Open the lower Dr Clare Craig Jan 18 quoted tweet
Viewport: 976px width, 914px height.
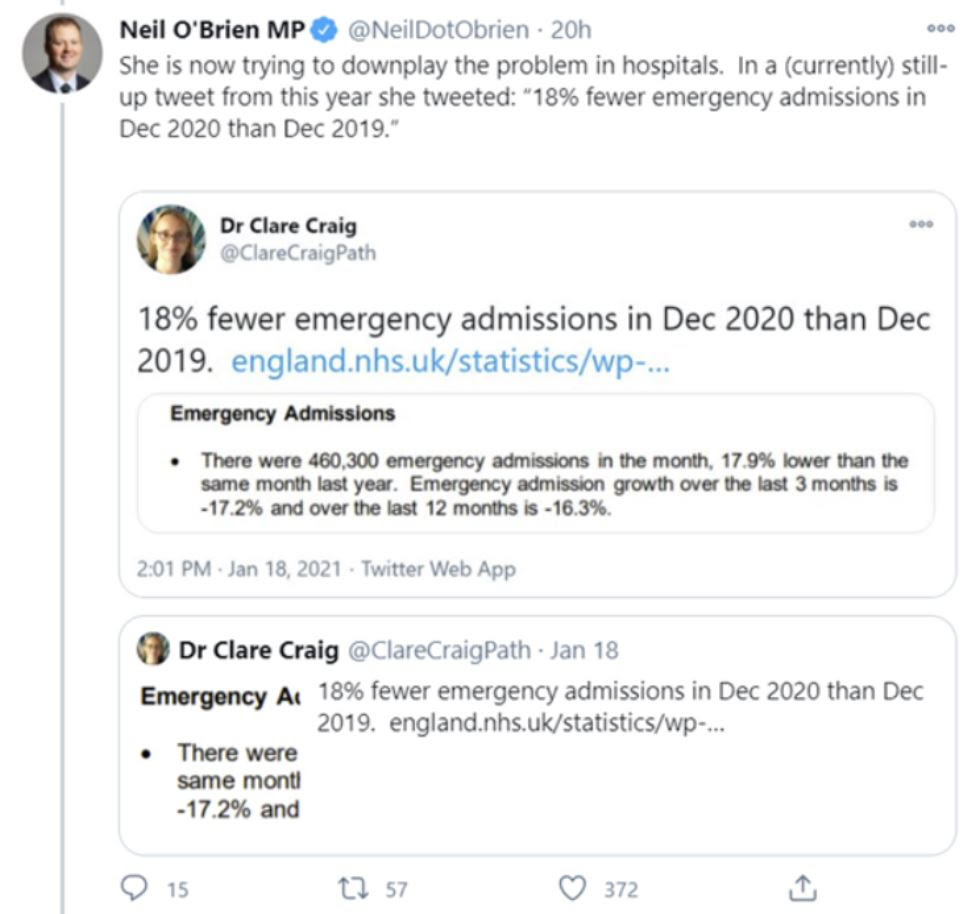(x=537, y=735)
